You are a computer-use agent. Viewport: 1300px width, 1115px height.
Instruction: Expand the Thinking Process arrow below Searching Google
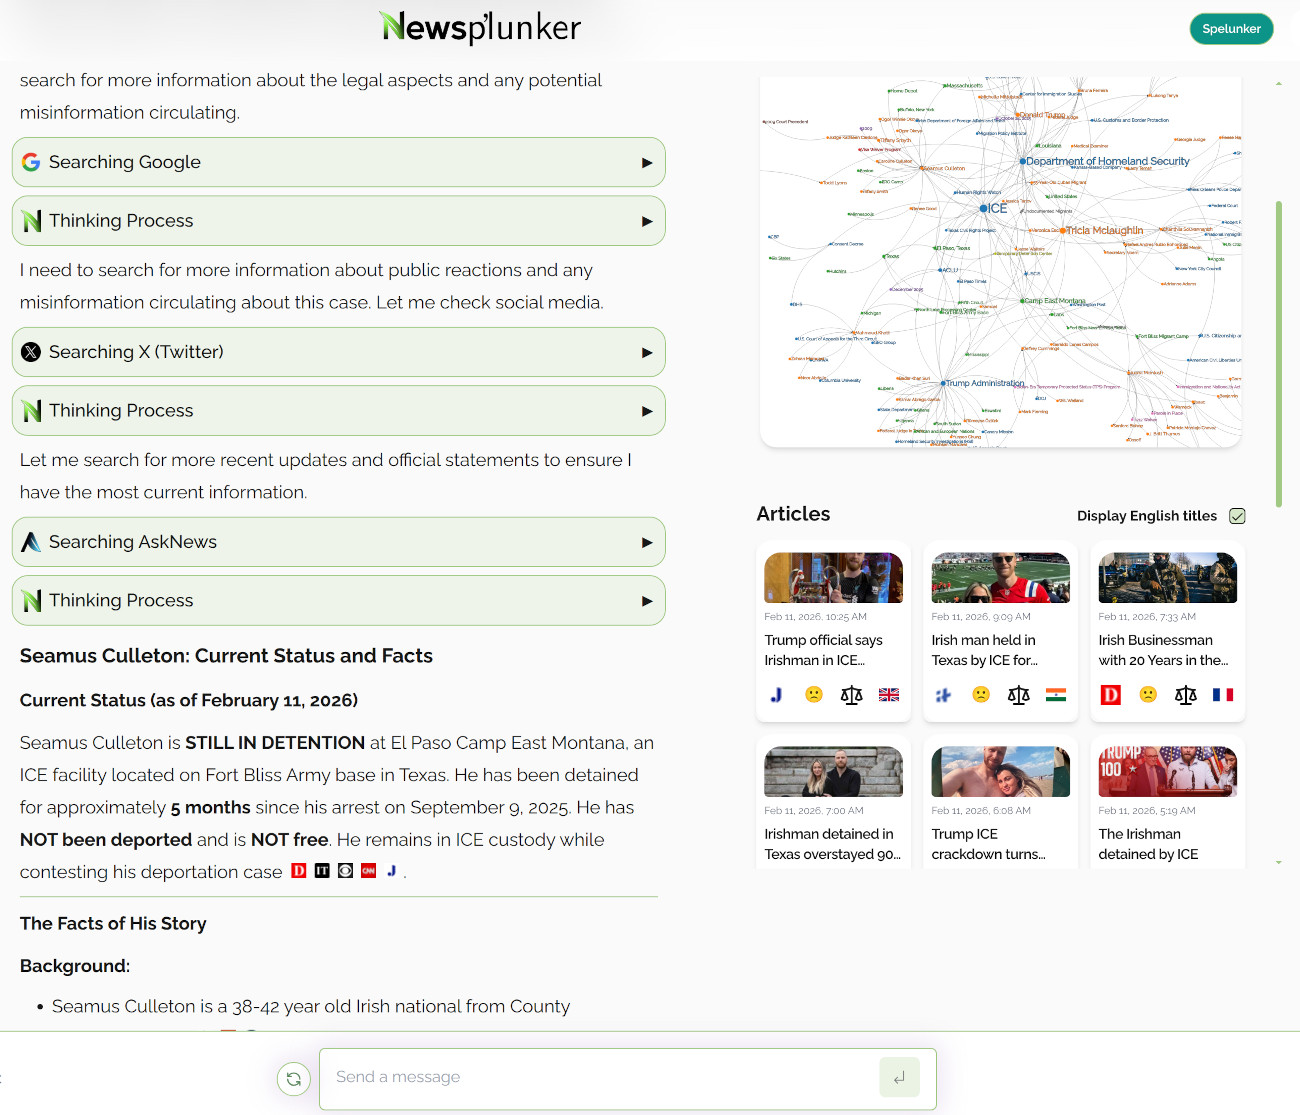[x=647, y=221]
